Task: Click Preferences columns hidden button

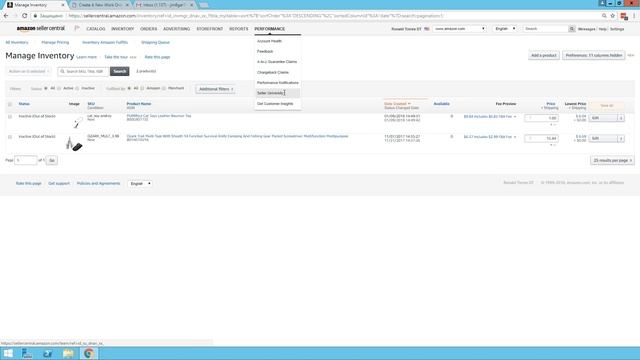Action: click(x=593, y=55)
